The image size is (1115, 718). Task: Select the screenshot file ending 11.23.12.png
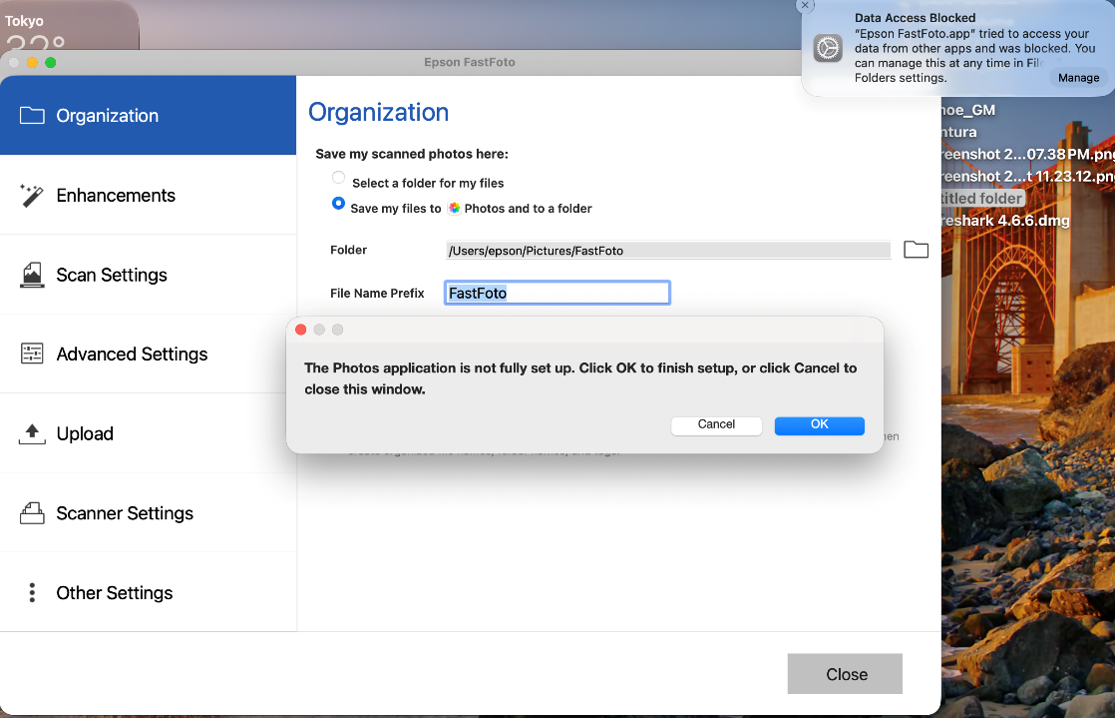(1028, 176)
